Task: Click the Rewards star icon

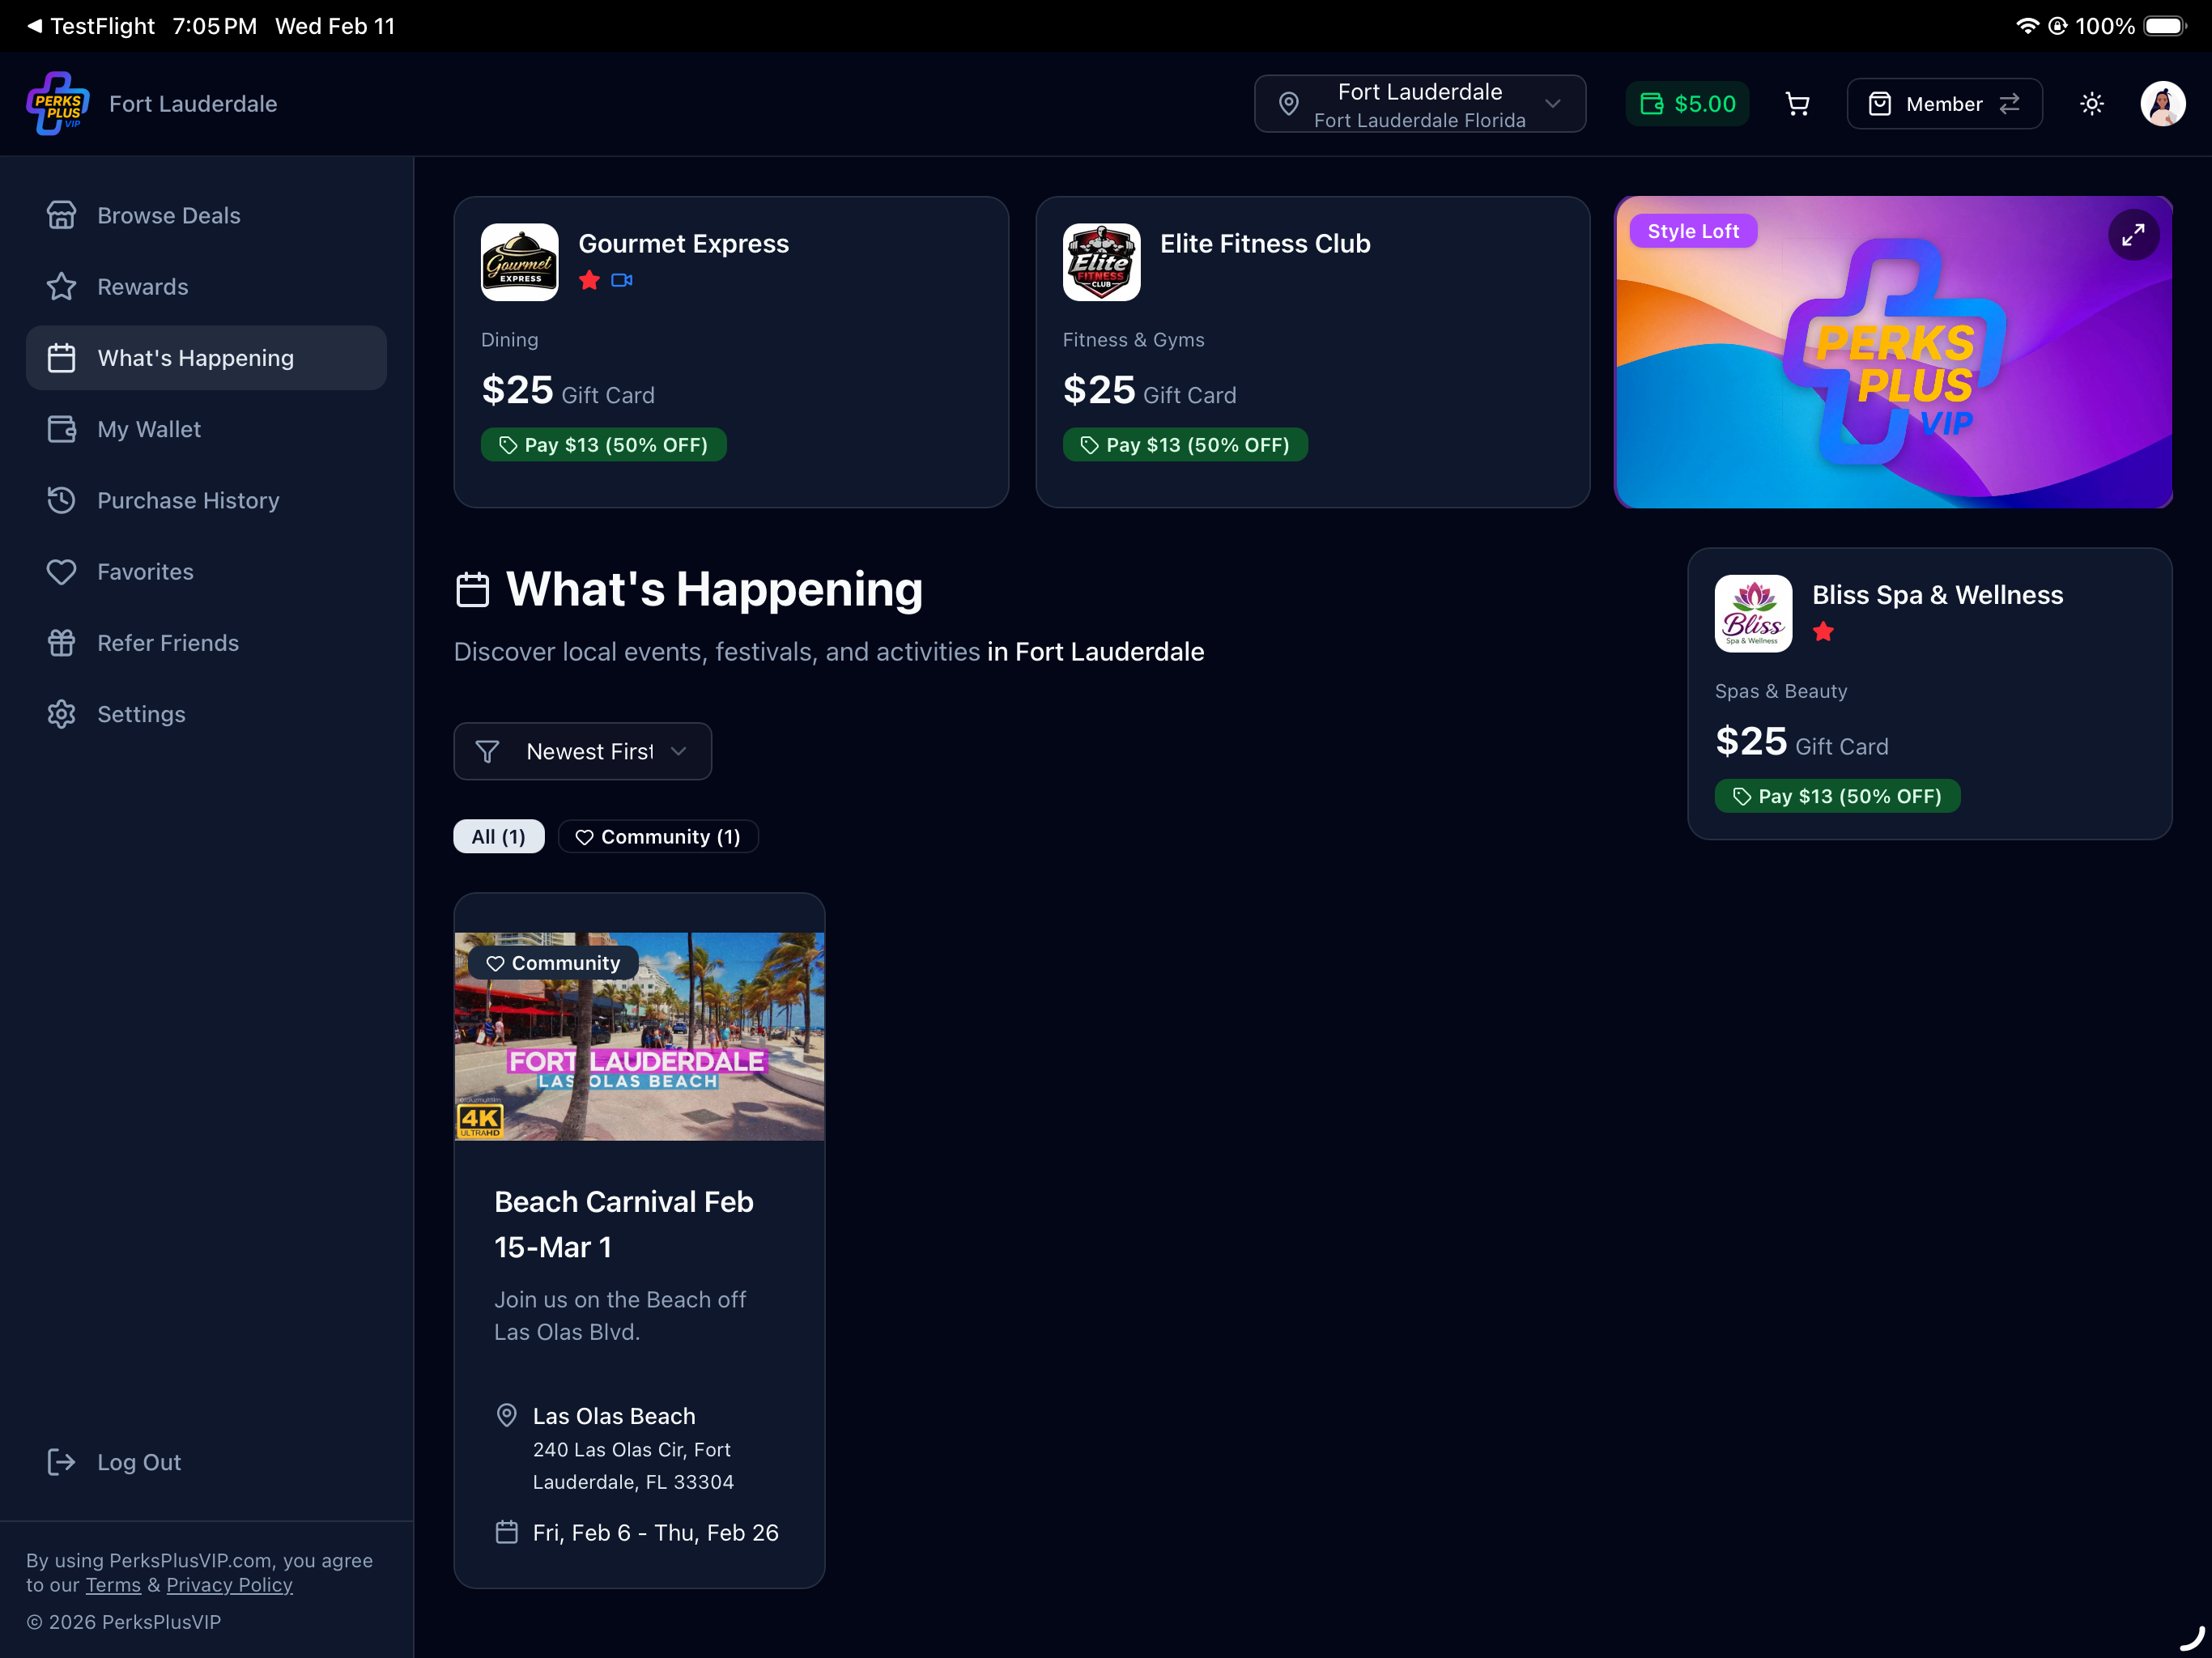Action: 61,287
